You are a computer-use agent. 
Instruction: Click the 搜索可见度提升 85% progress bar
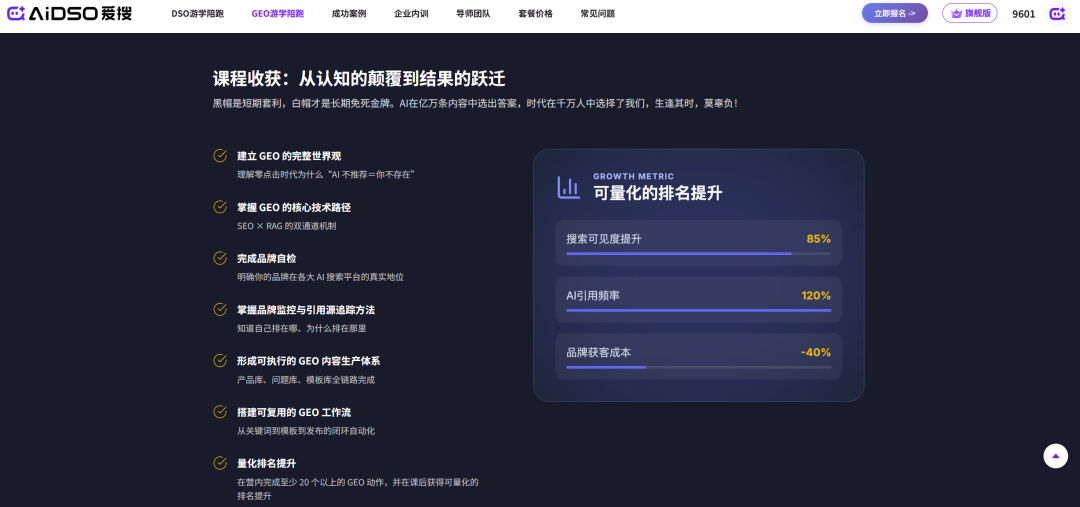tap(698, 254)
